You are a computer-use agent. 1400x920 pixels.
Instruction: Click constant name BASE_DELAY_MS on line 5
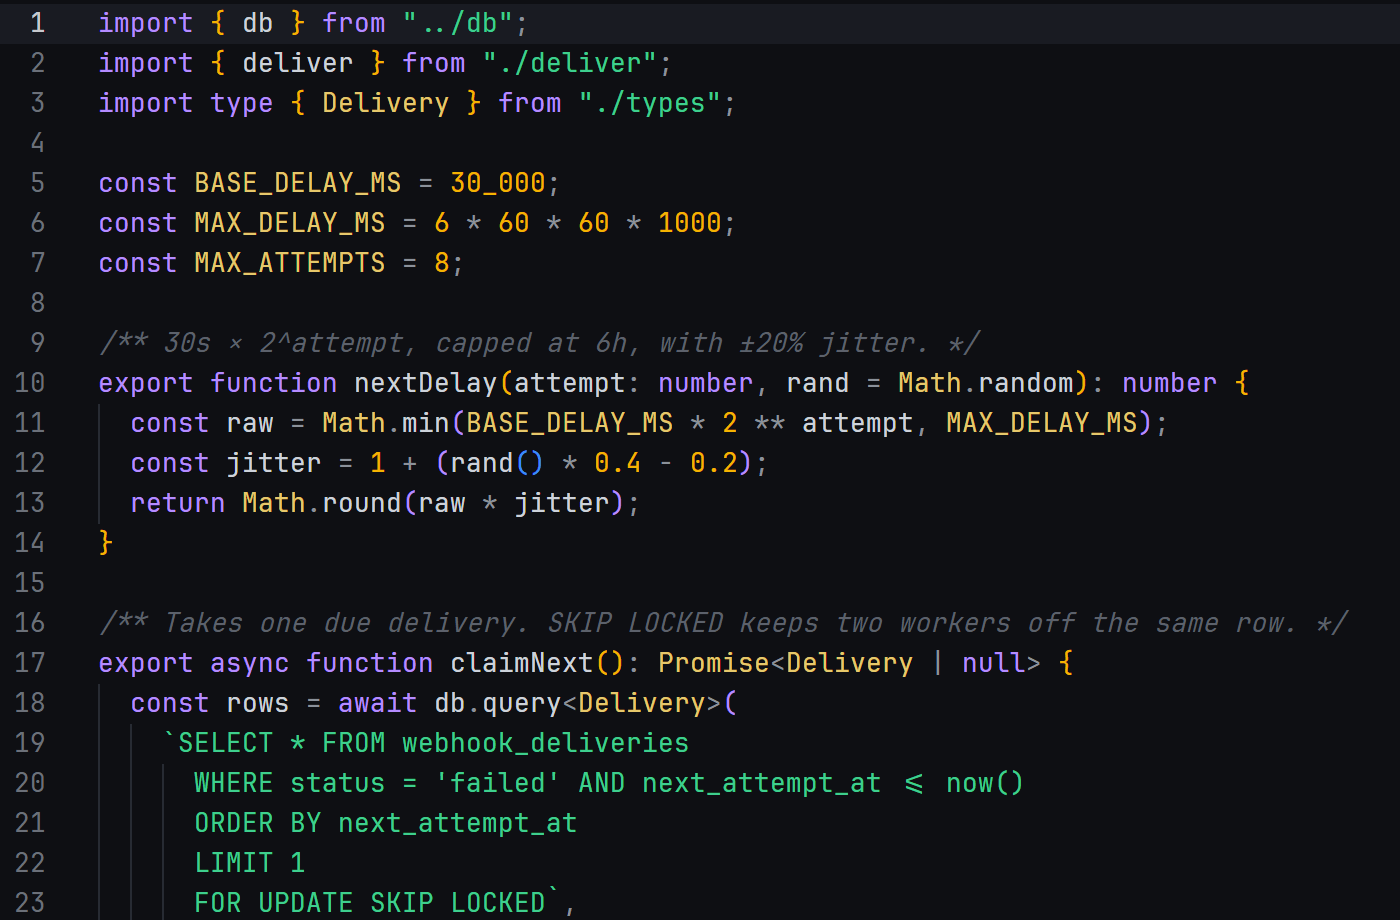(298, 182)
